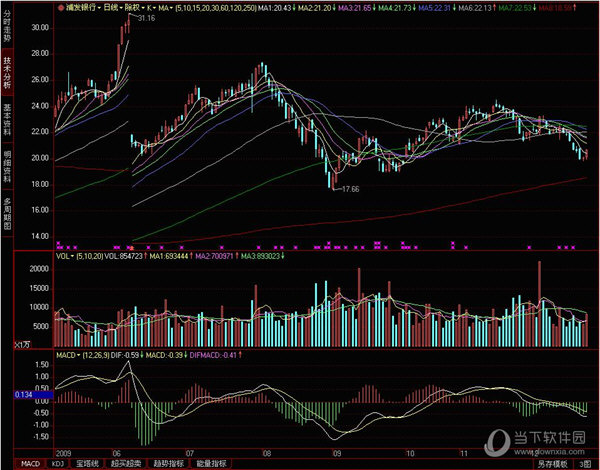Viewport: 600px width, 470px height.
Task: Switch to the 基本资料 side tab
Action: point(7,119)
